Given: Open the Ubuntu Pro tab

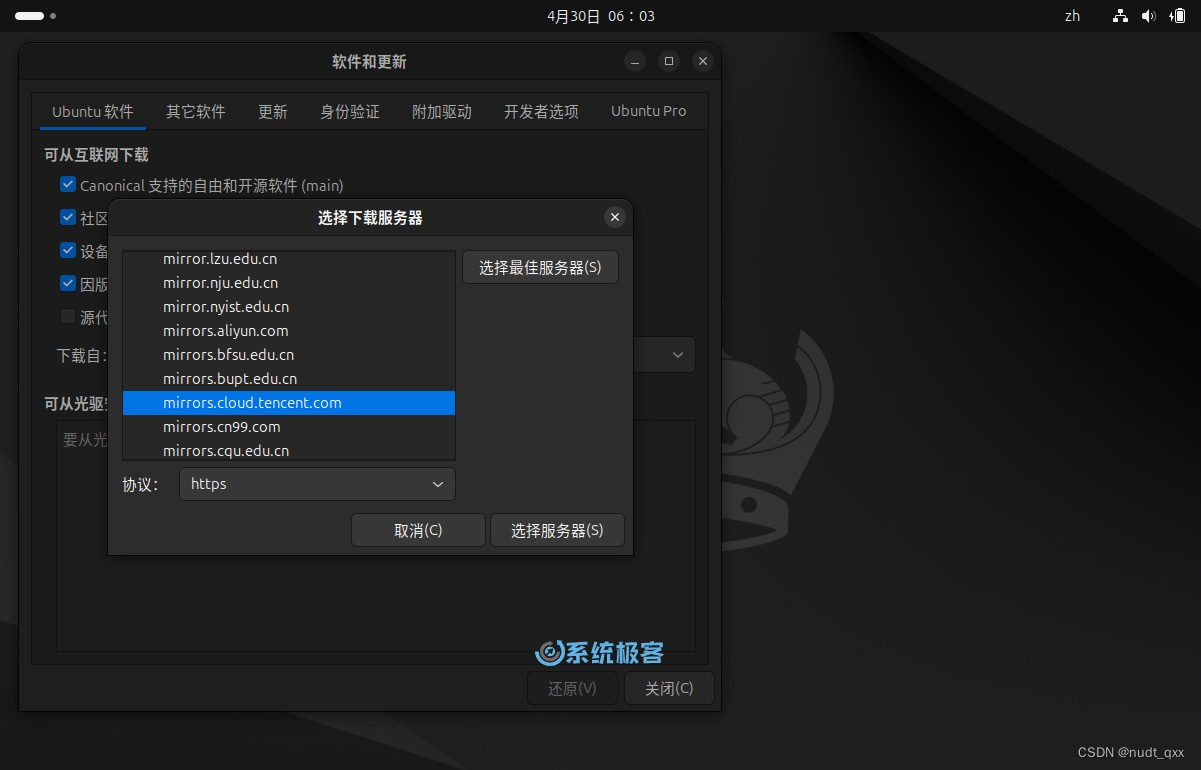Looking at the screenshot, I should click(649, 111).
